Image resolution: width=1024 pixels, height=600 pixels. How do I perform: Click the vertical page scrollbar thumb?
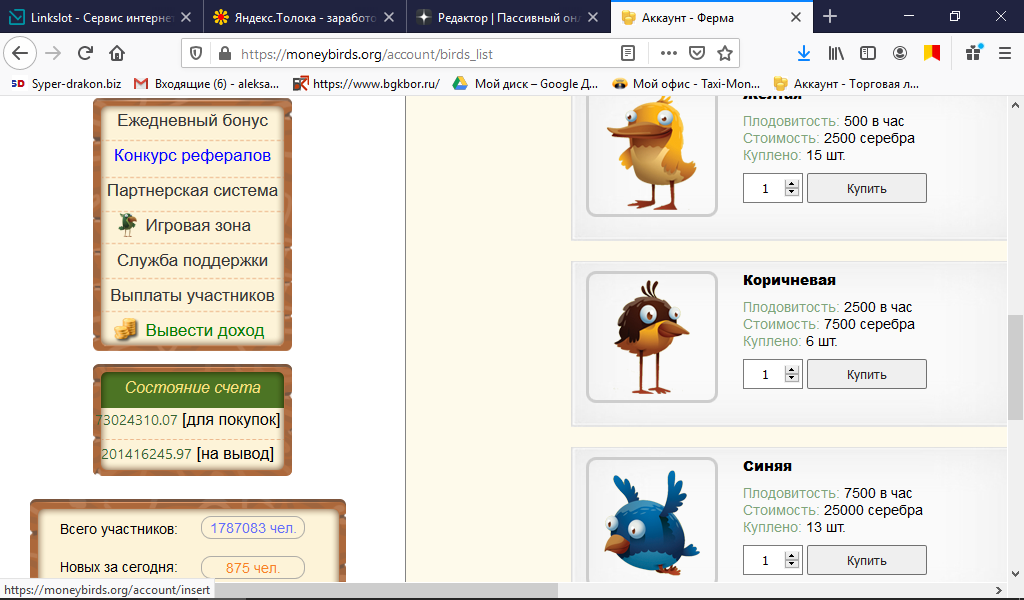[x=1015, y=367]
